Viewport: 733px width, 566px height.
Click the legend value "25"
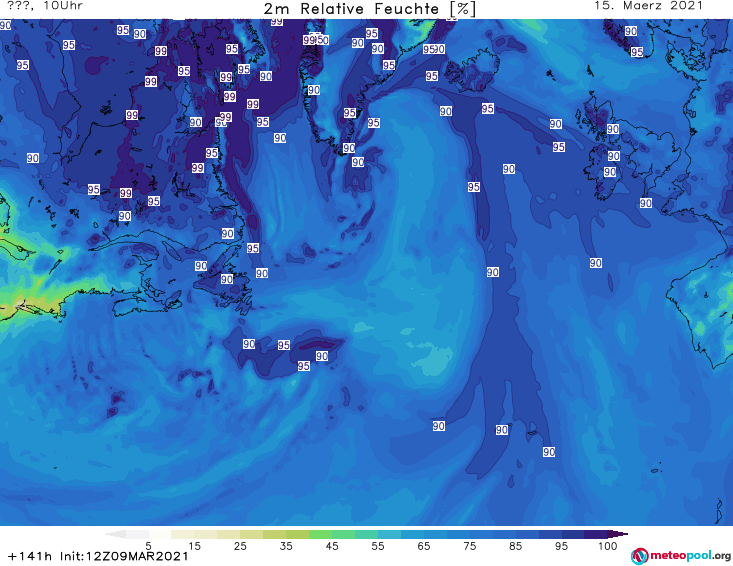click(240, 546)
